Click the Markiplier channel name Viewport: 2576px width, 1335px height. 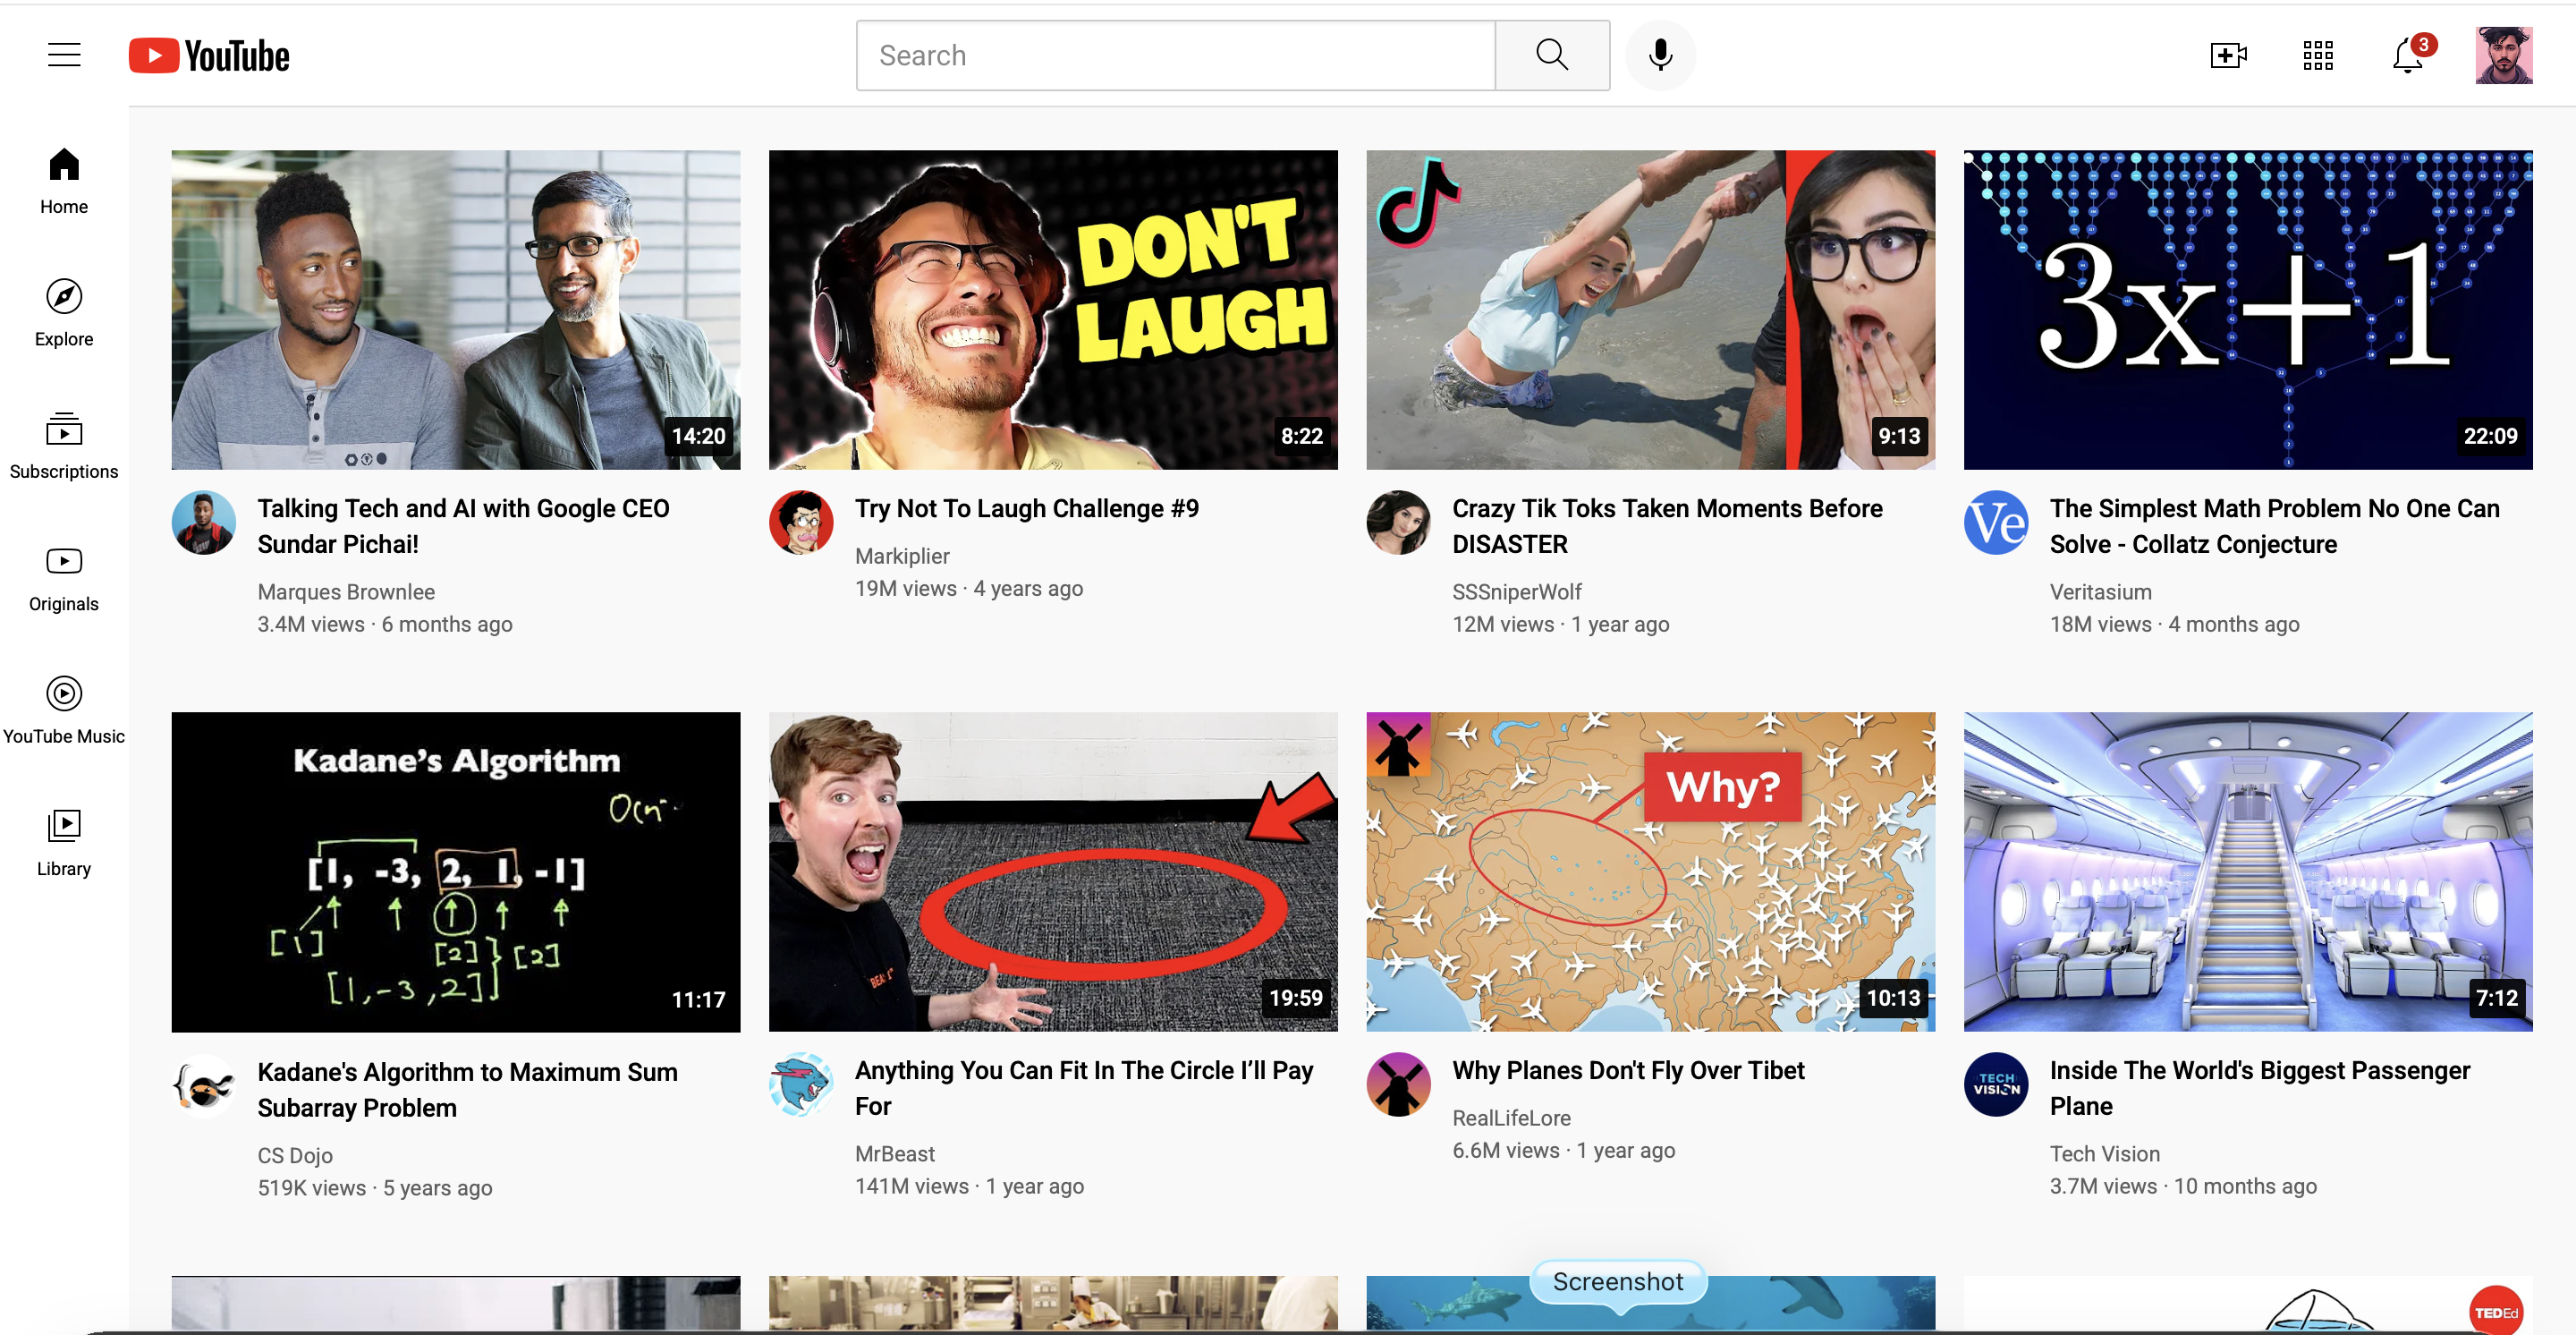pos(902,556)
